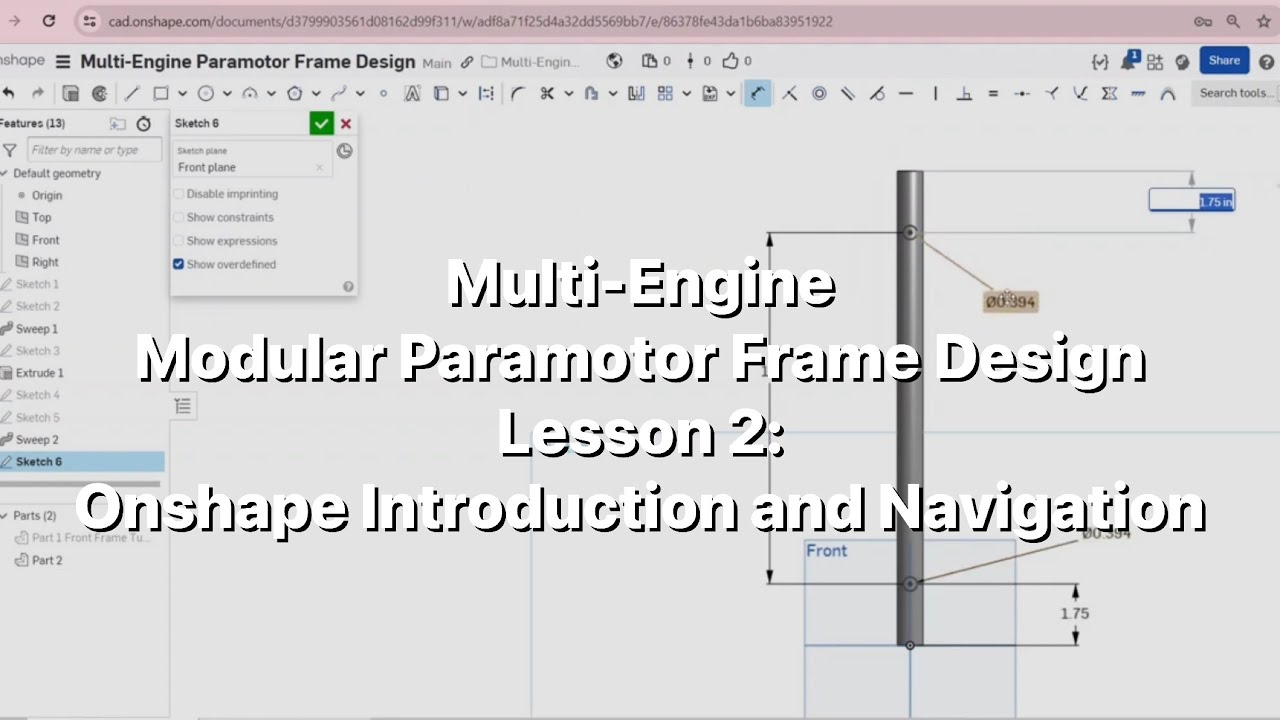The width and height of the screenshot is (1280, 720).
Task: Open the Main workspace branch label
Action: pos(437,62)
